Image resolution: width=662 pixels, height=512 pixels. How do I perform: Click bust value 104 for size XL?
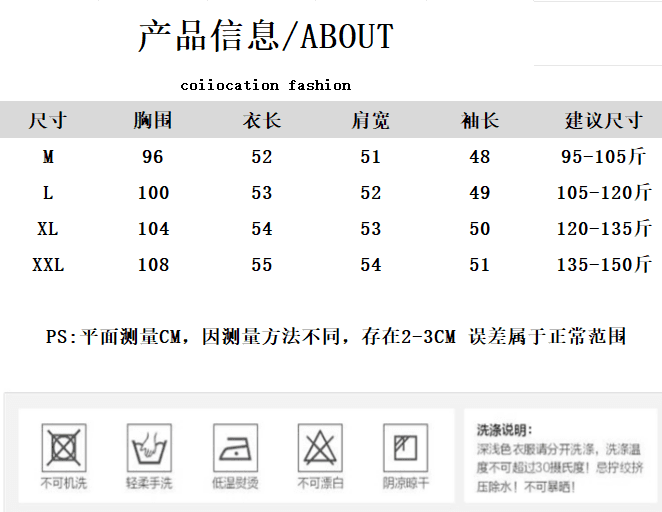tap(154, 229)
